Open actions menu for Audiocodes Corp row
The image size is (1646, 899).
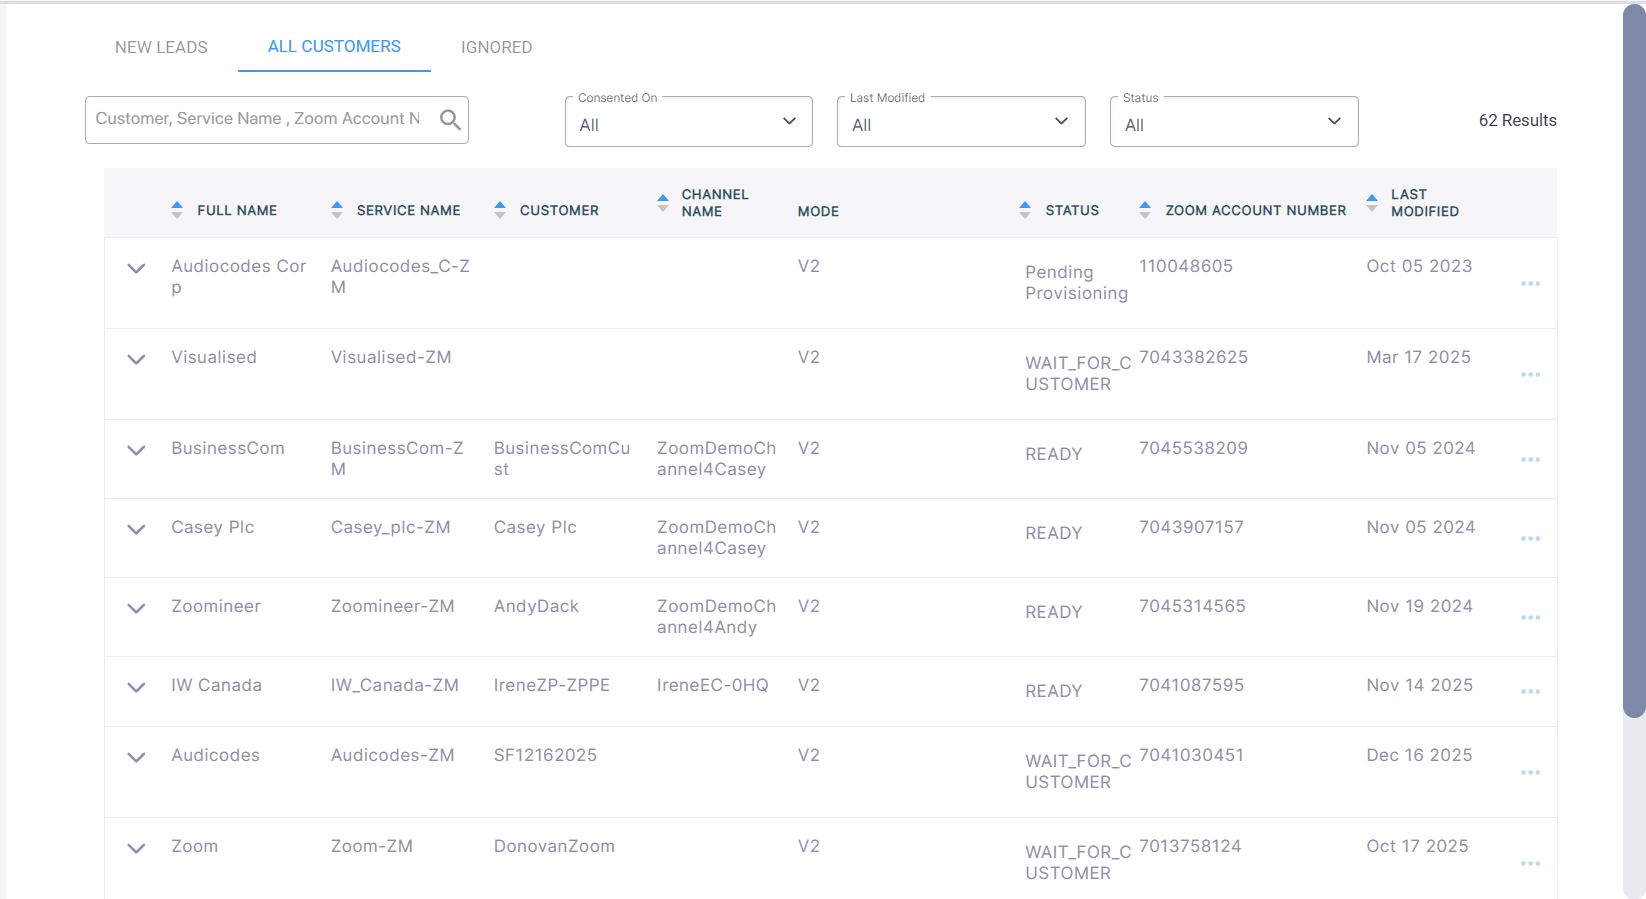click(1530, 284)
